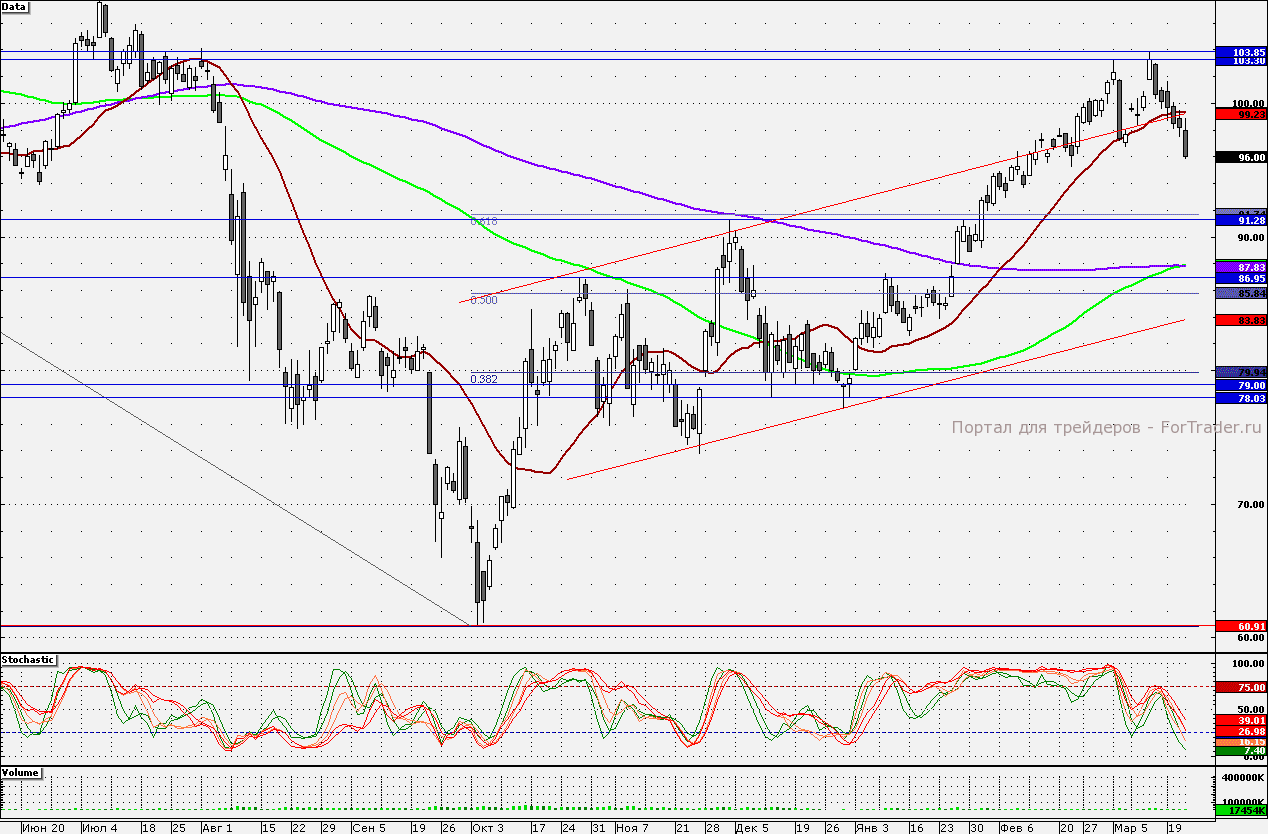Select the Stochastic indicator panel label
This screenshot has height=834, width=1268.
coord(28,660)
